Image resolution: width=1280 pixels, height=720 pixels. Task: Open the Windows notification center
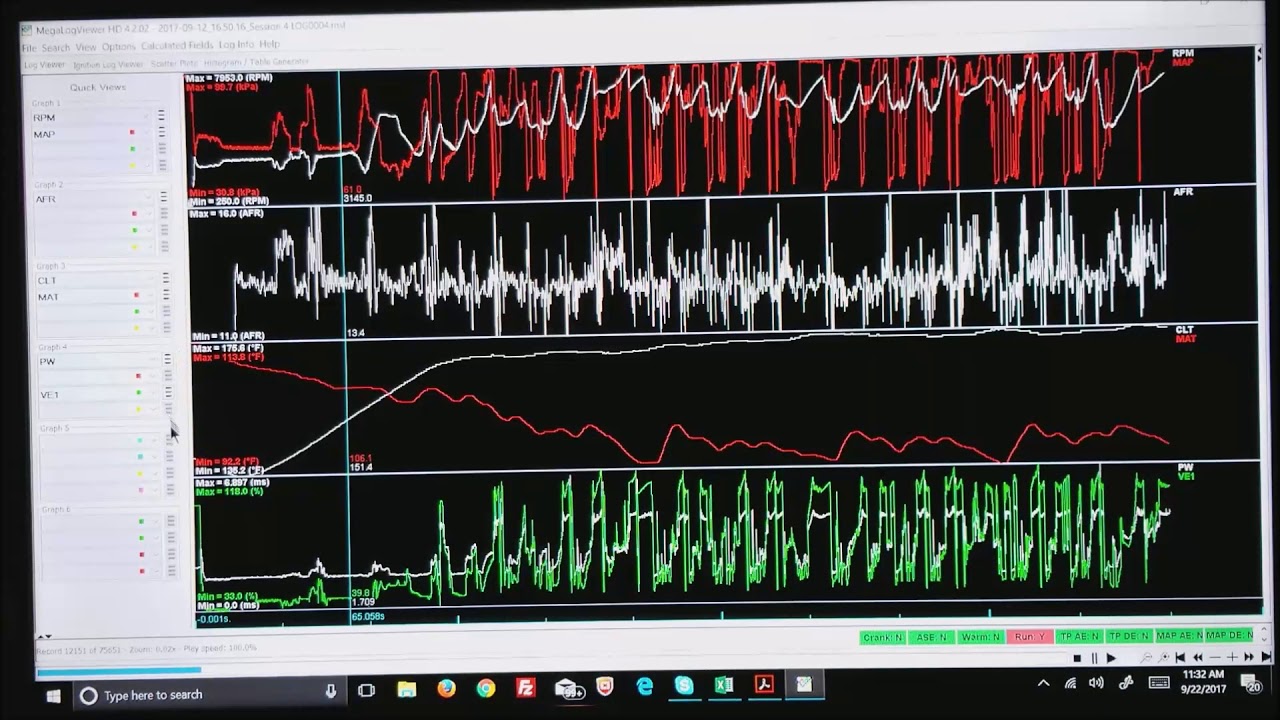click(1252, 684)
